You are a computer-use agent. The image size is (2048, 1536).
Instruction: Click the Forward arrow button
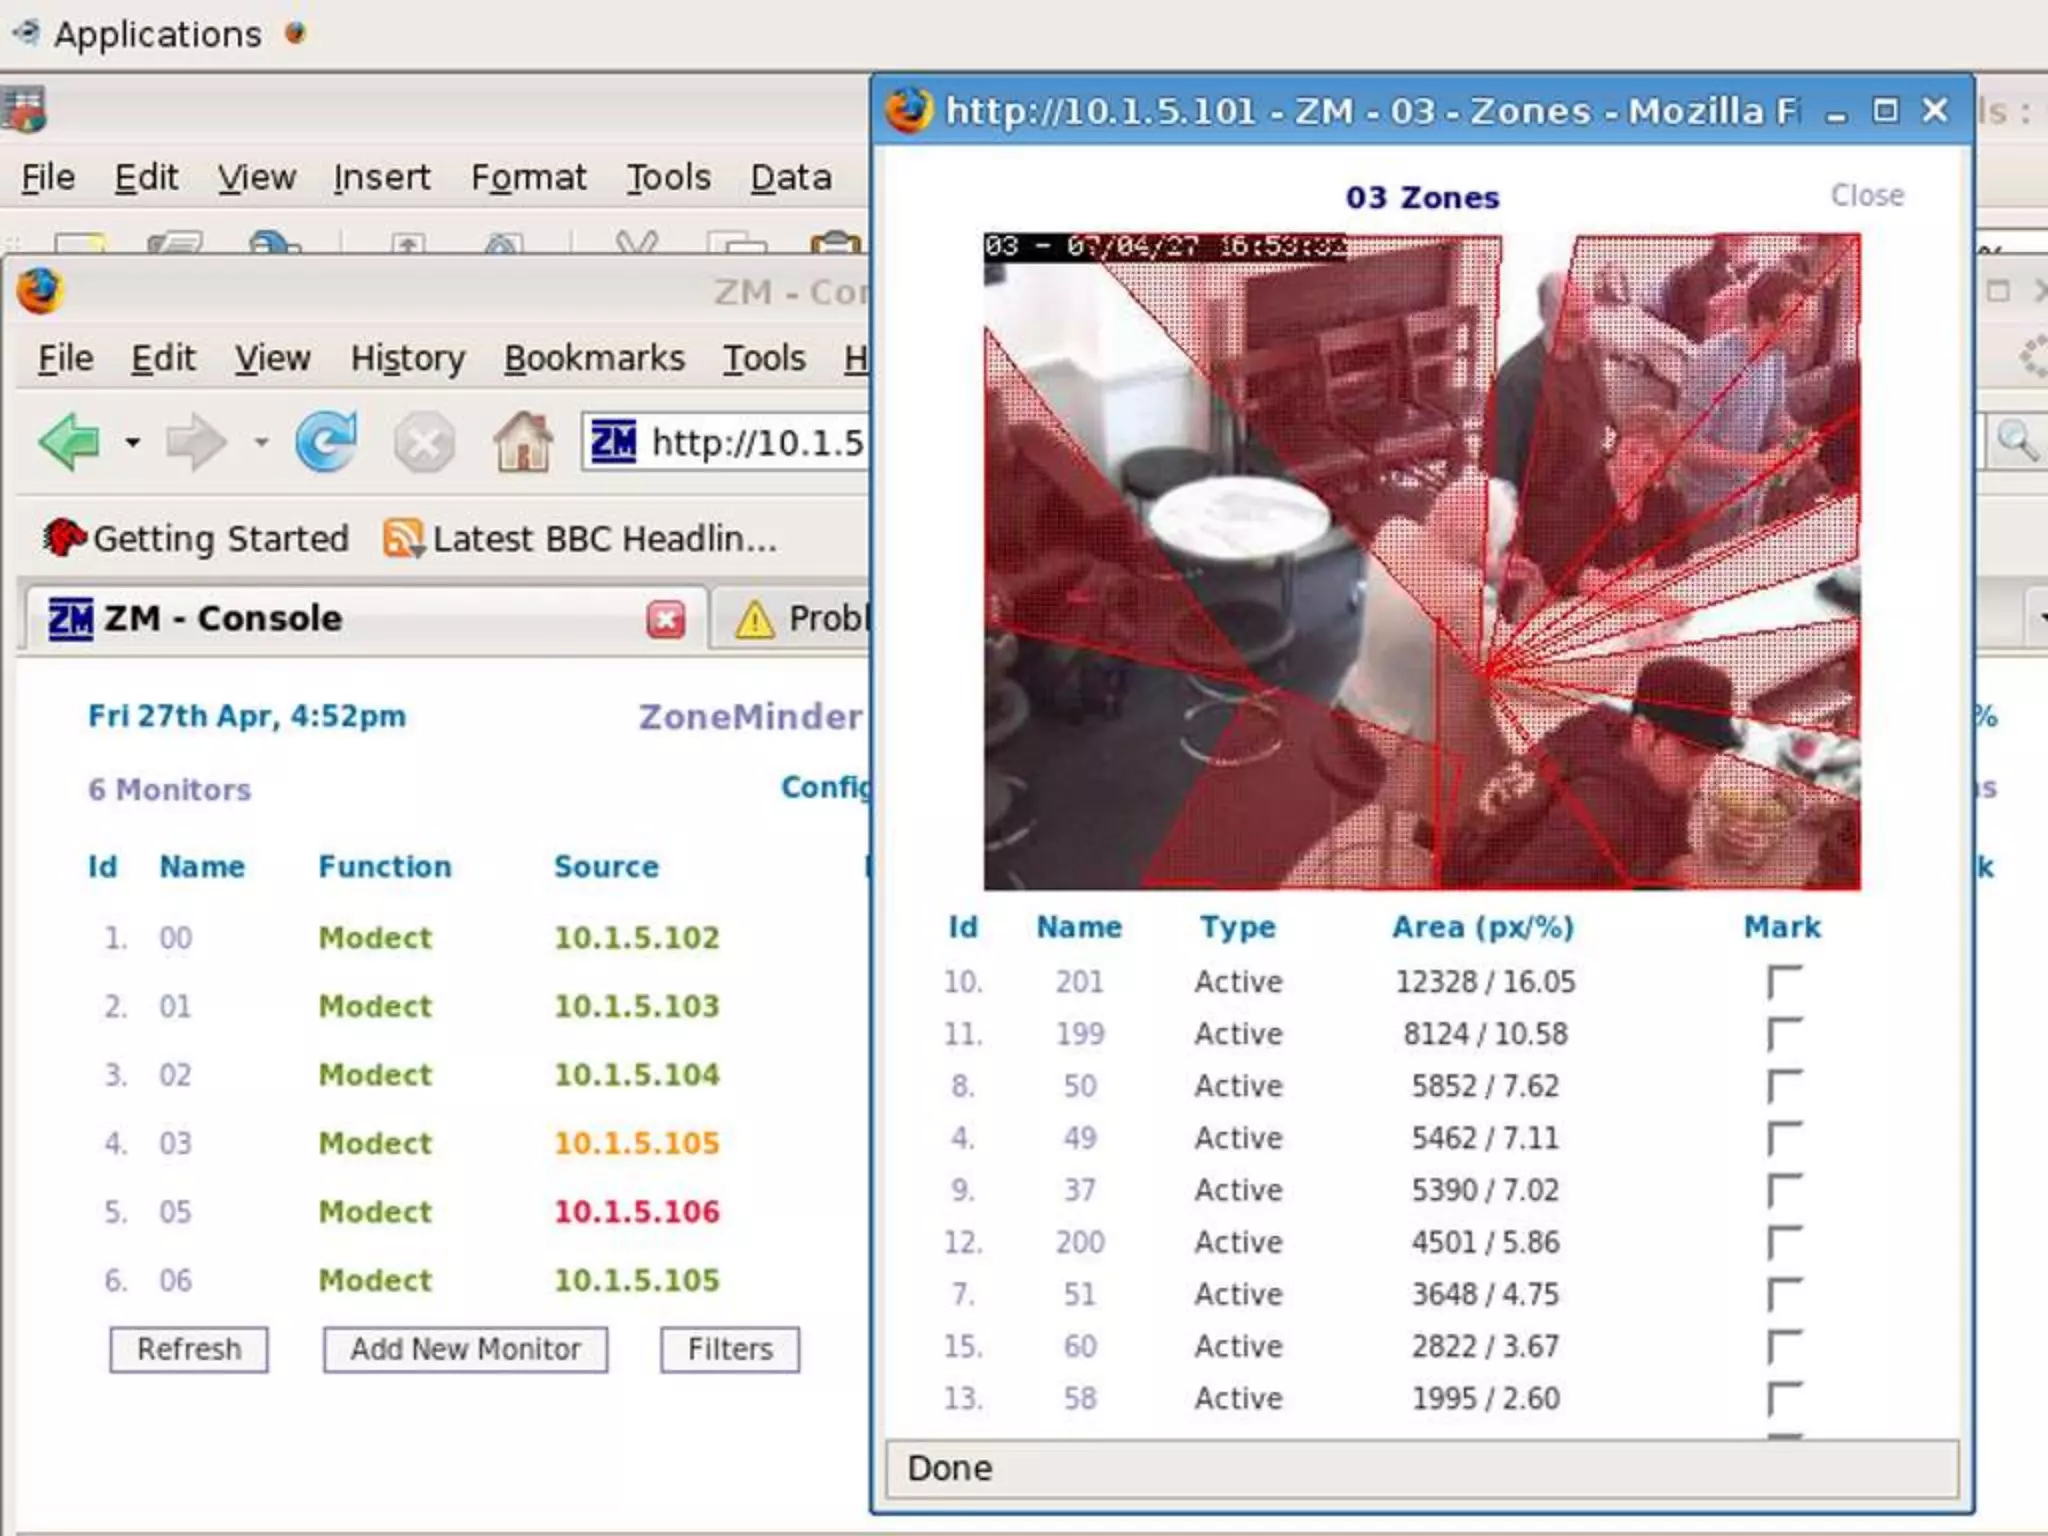pos(195,441)
